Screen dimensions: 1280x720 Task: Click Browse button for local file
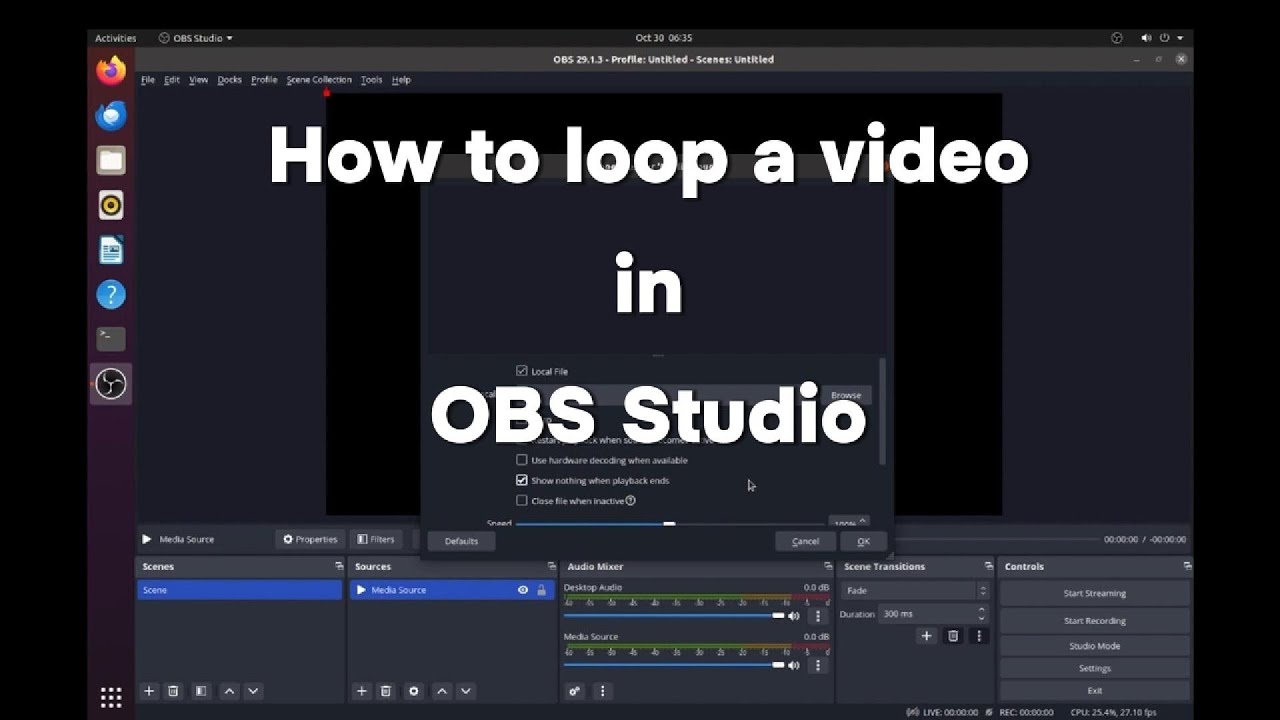[846, 395]
